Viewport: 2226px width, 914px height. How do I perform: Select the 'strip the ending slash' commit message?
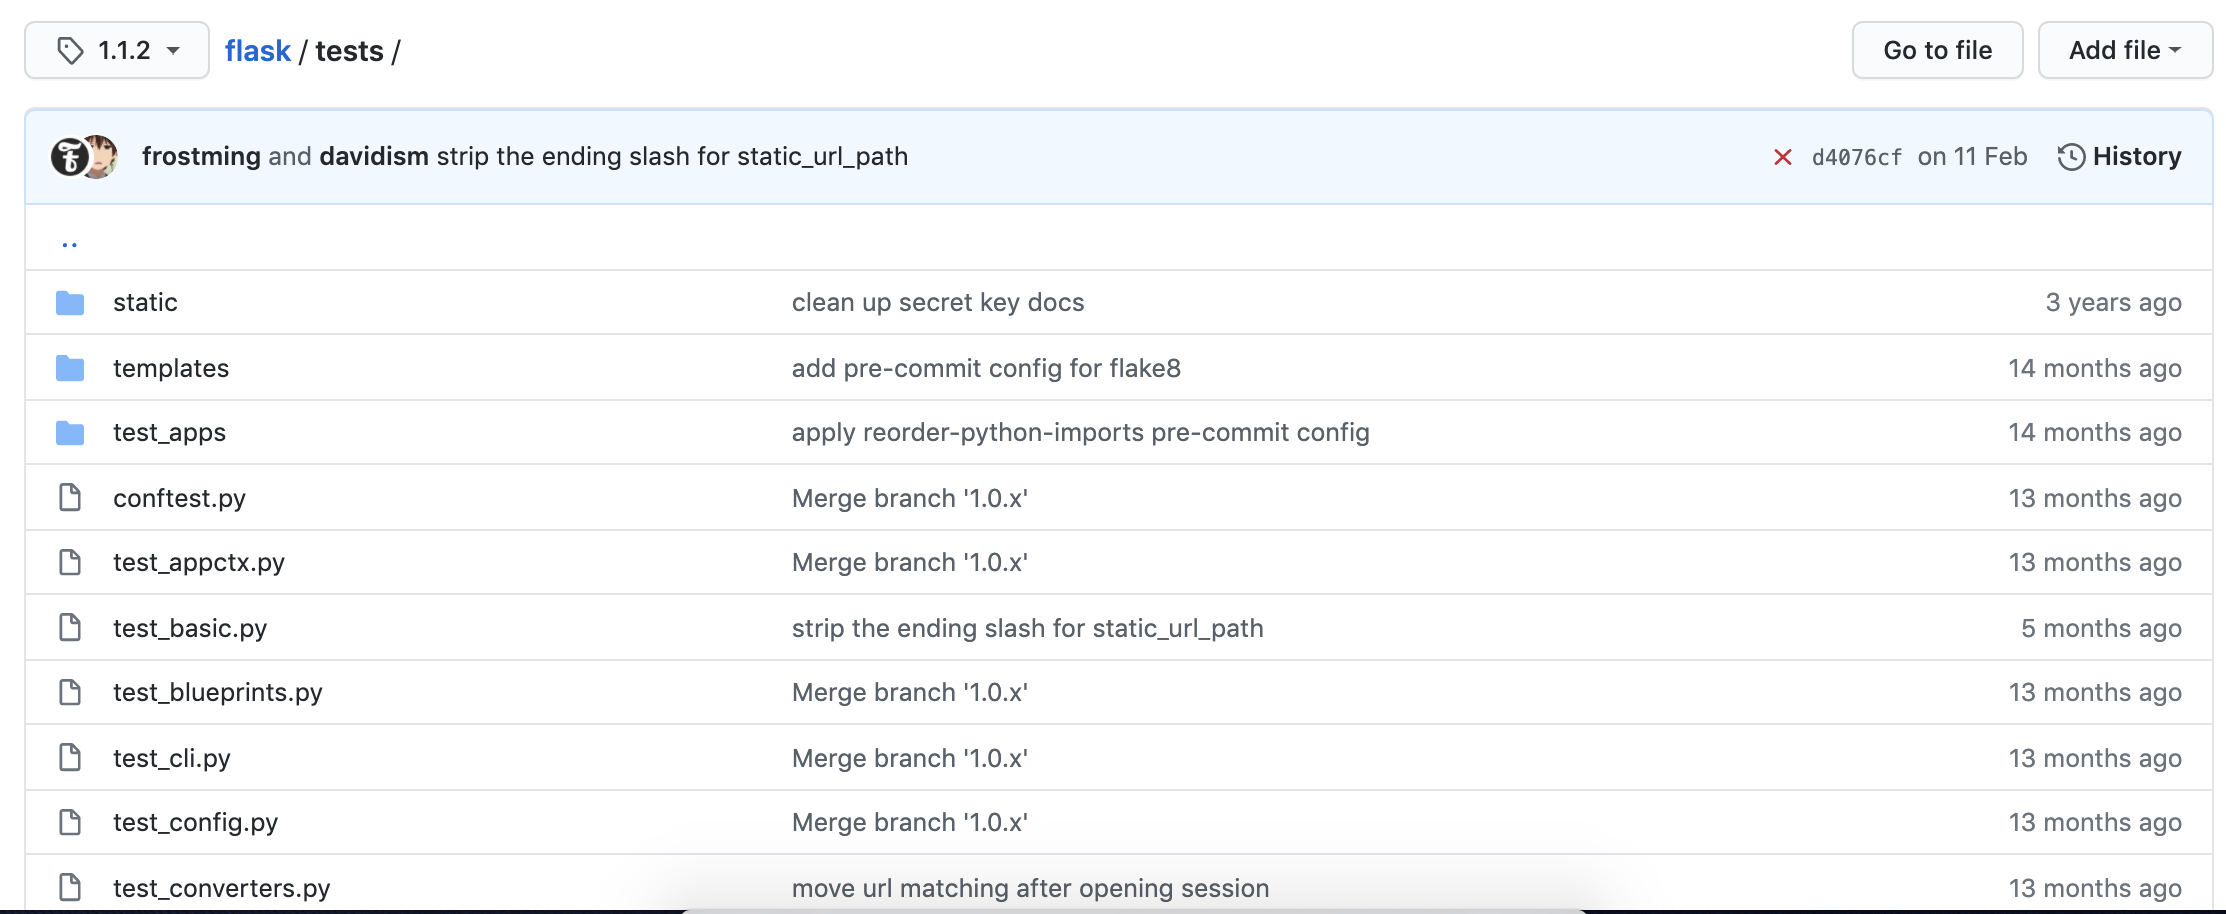point(1027,627)
